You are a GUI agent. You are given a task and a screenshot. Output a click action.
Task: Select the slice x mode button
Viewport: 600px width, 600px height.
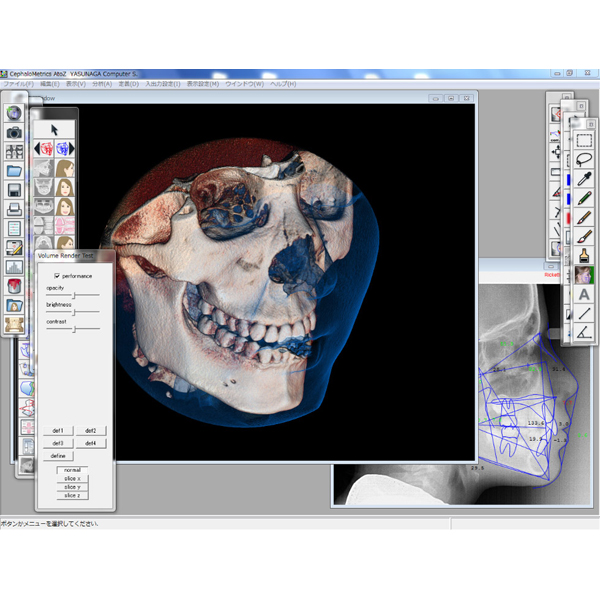click(72, 479)
